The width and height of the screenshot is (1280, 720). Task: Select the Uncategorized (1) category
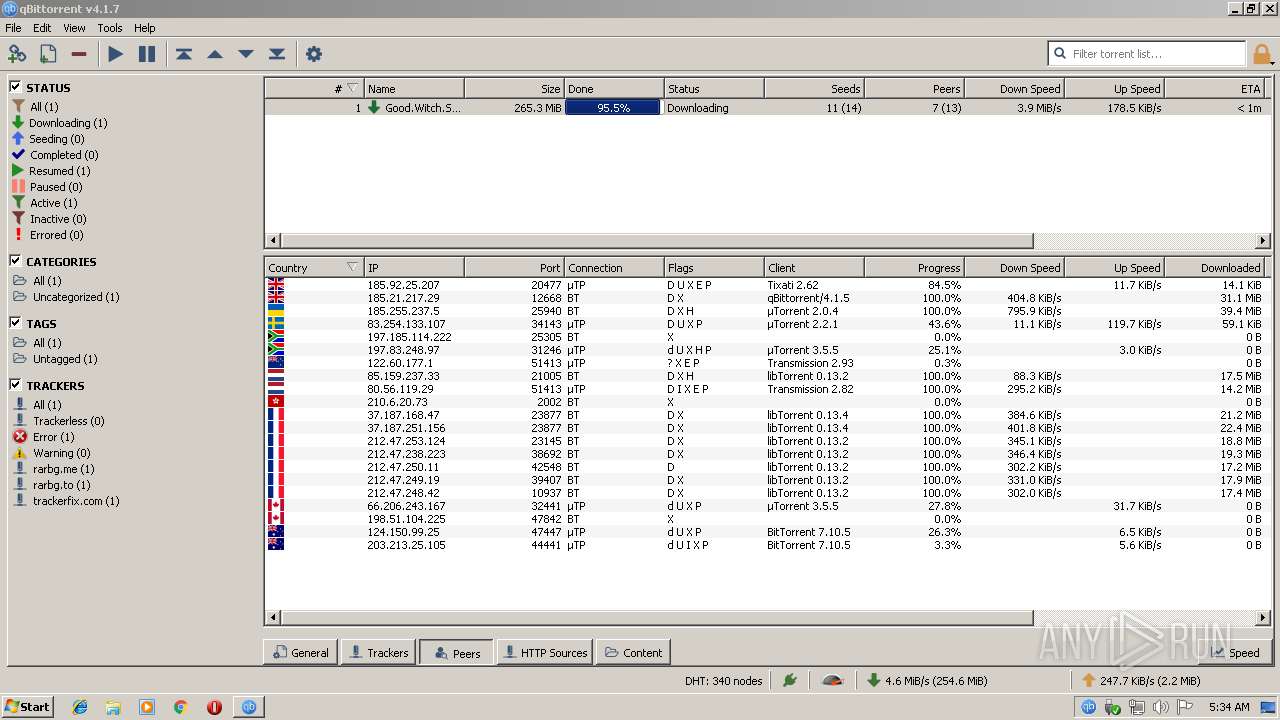tap(65, 297)
